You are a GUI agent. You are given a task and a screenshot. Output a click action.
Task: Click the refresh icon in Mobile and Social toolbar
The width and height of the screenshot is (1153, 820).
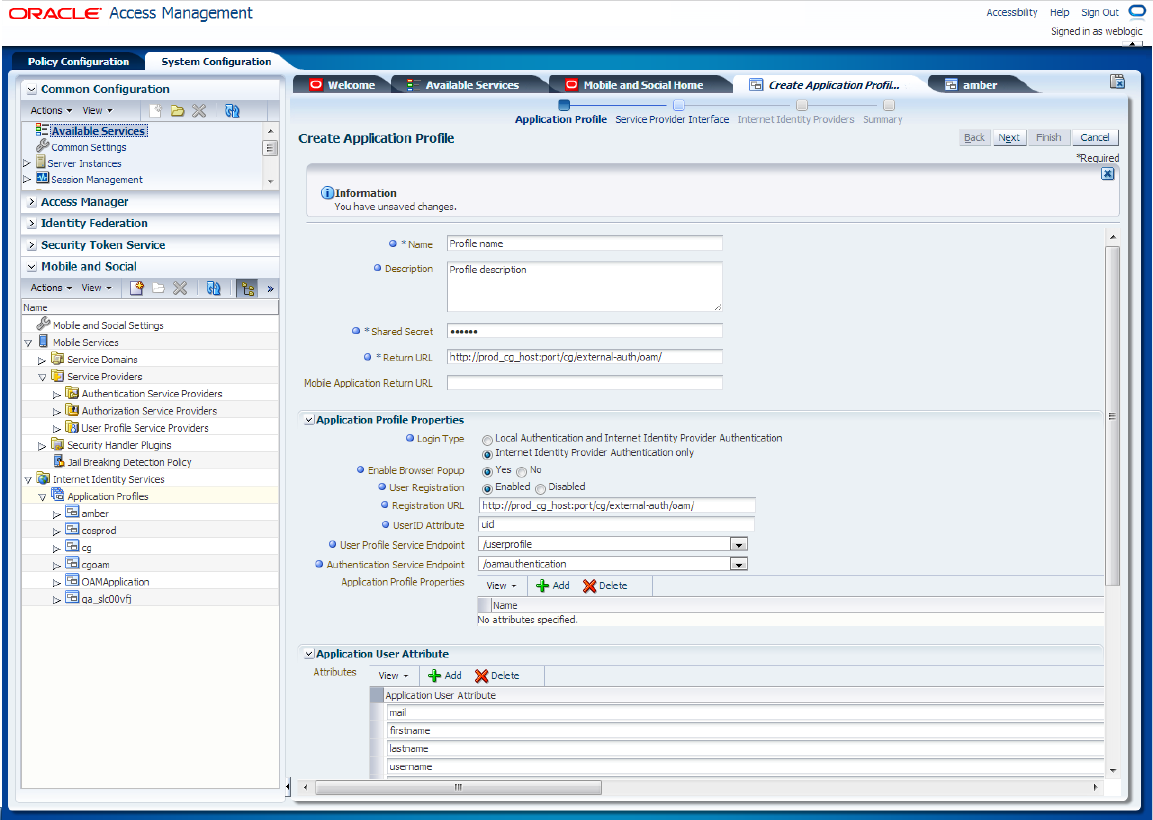point(213,288)
